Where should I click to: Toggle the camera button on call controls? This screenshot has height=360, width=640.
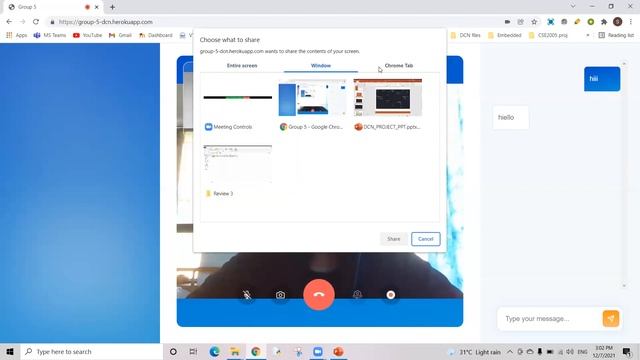pos(280,295)
